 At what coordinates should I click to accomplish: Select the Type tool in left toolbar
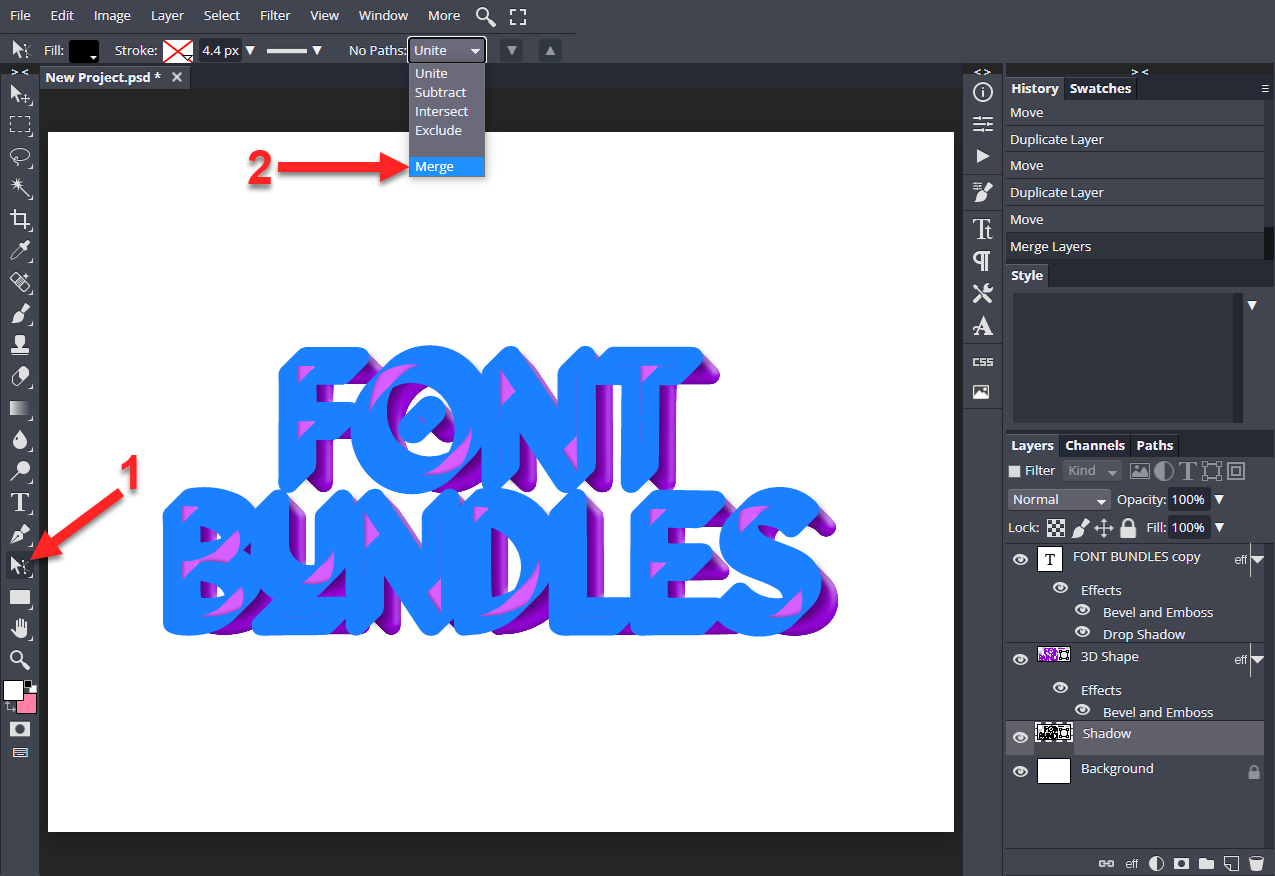19,502
